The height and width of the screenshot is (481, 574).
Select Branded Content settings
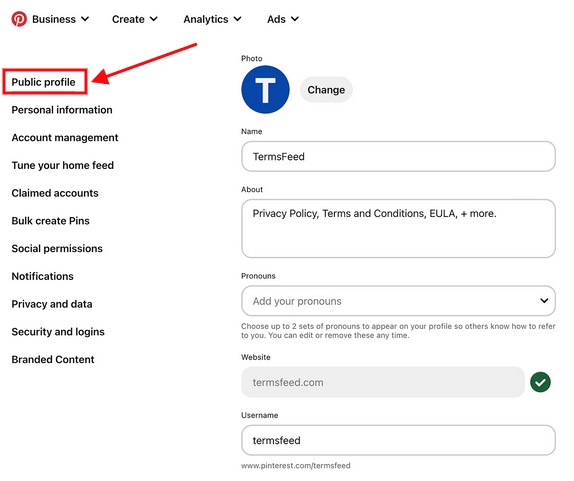[53, 359]
